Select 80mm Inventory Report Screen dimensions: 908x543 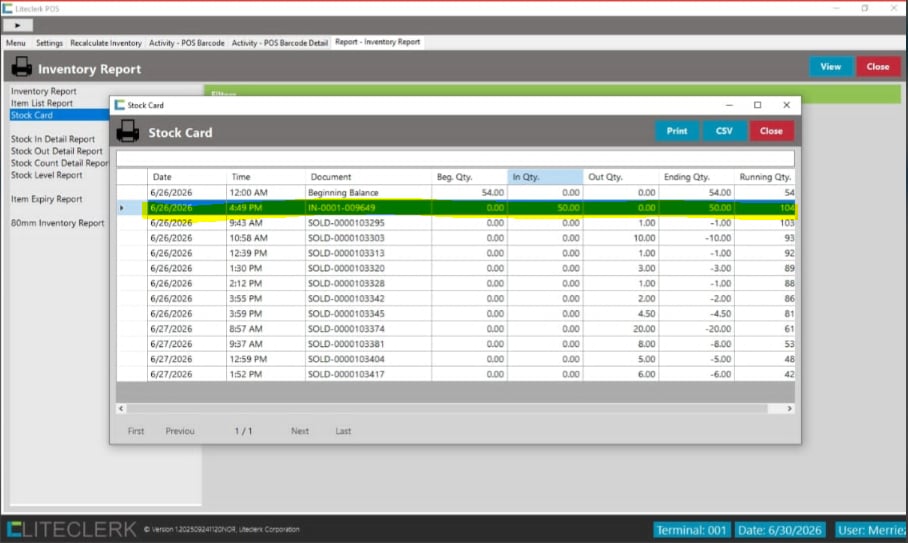(x=57, y=223)
